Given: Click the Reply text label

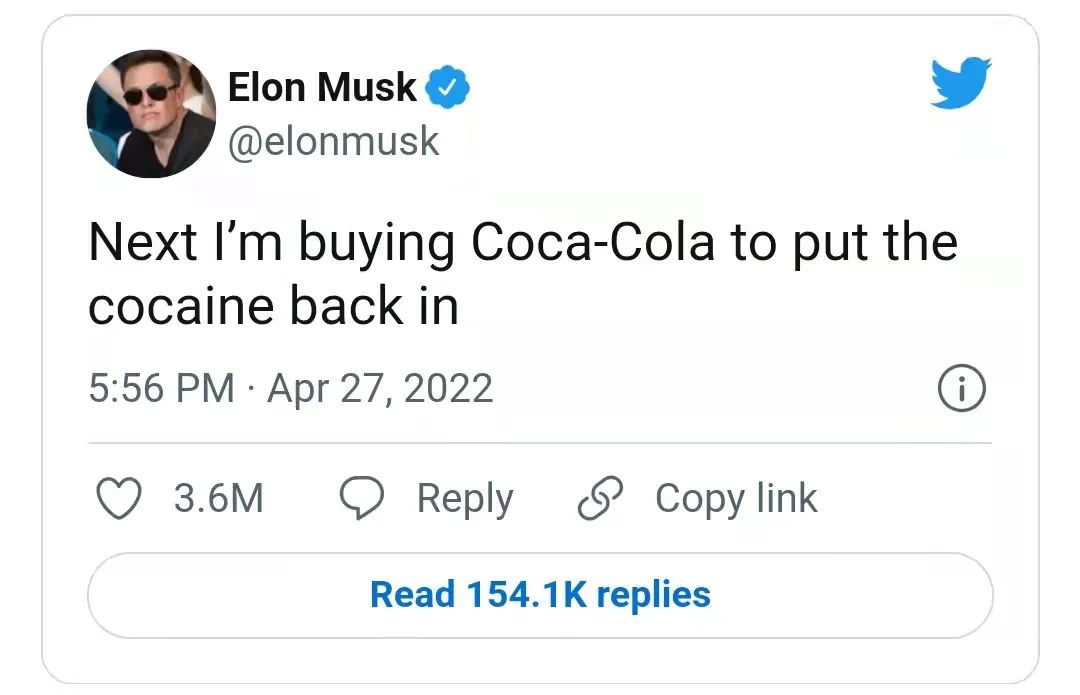Looking at the screenshot, I should pyautogui.click(x=465, y=499).
